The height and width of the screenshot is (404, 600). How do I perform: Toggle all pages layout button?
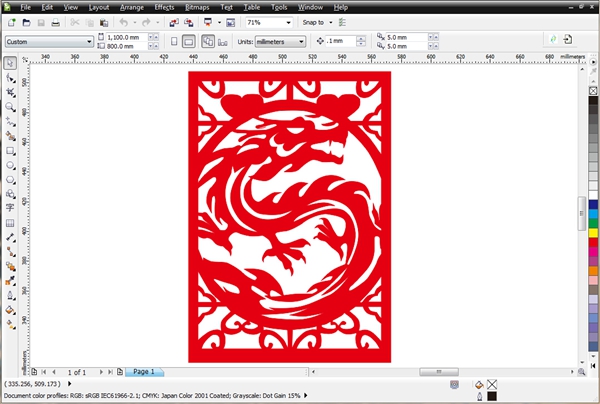click(x=207, y=42)
